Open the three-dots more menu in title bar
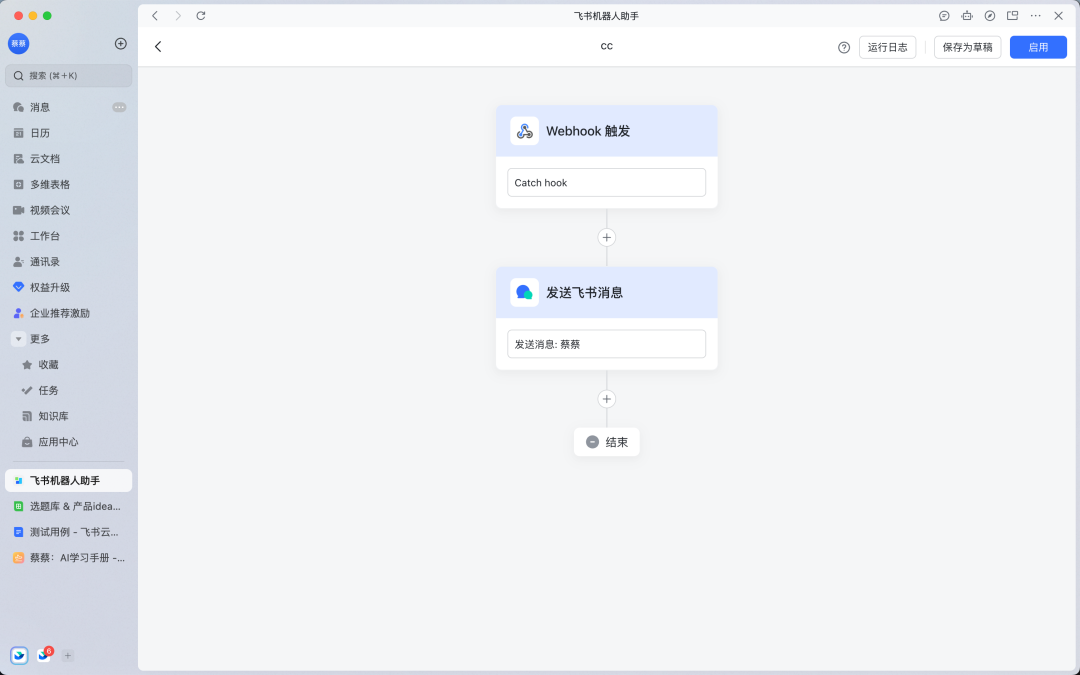 coord(1035,16)
